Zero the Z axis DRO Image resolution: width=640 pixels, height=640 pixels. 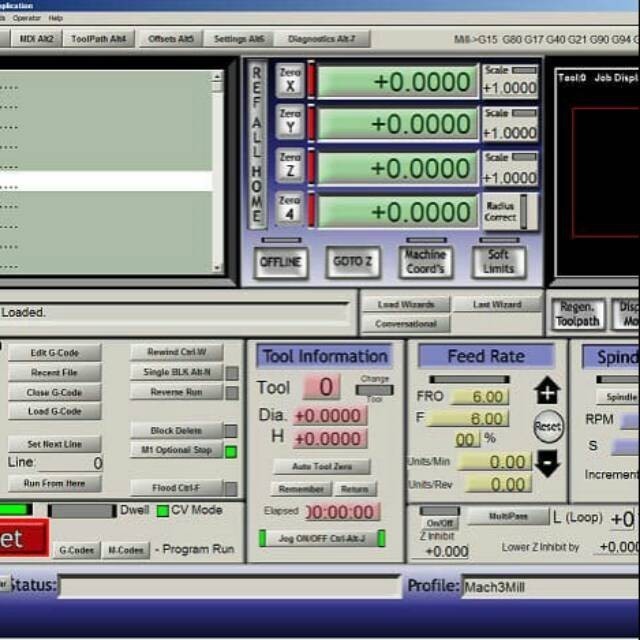pos(290,165)
